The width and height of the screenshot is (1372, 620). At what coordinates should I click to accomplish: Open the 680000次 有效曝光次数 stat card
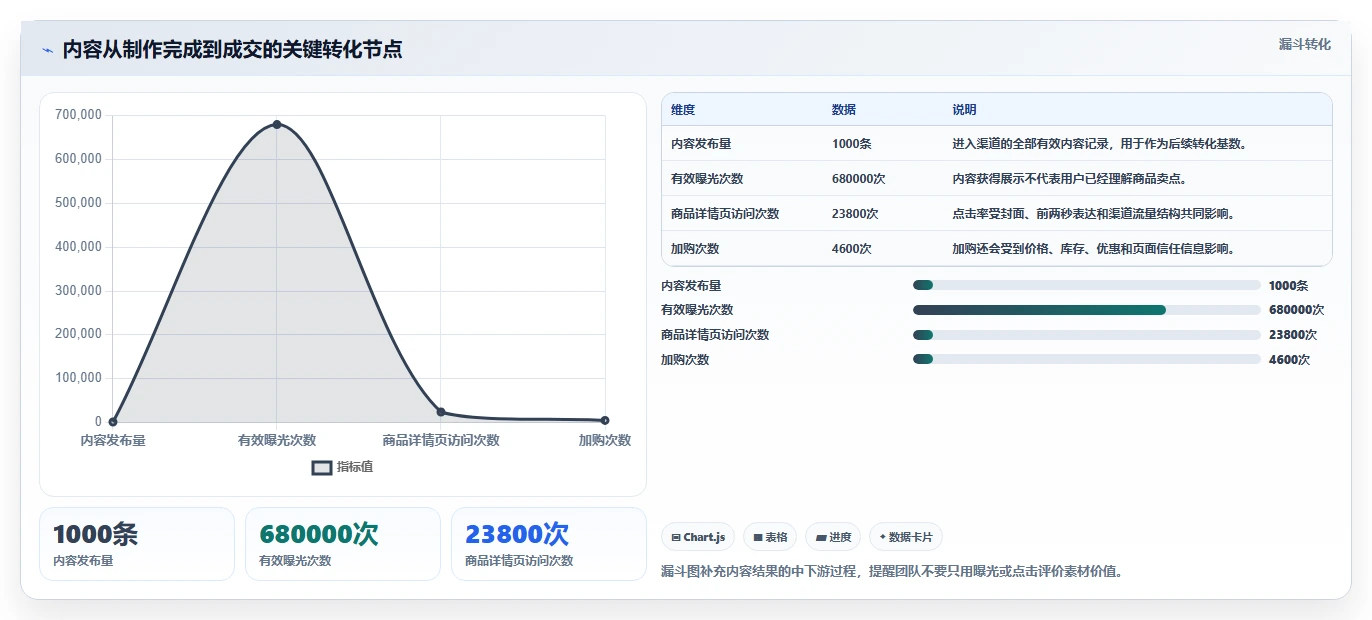pyautogui.click(x=343, y=544)
